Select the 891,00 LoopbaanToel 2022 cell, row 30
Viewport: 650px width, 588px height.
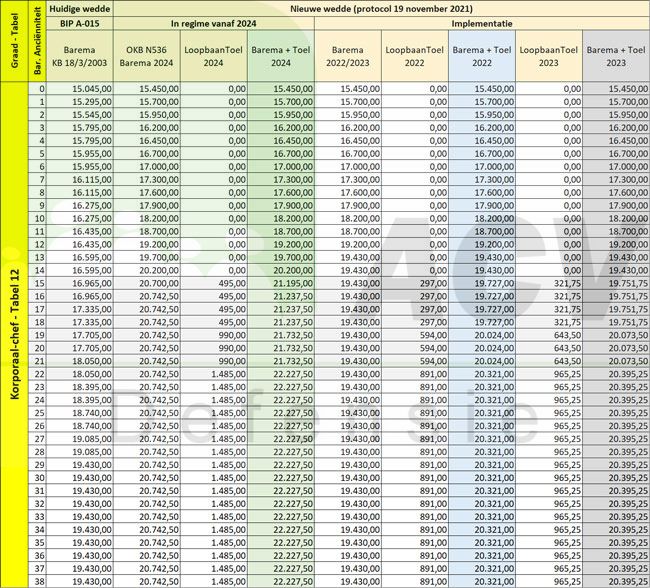(x=415, y=478)
